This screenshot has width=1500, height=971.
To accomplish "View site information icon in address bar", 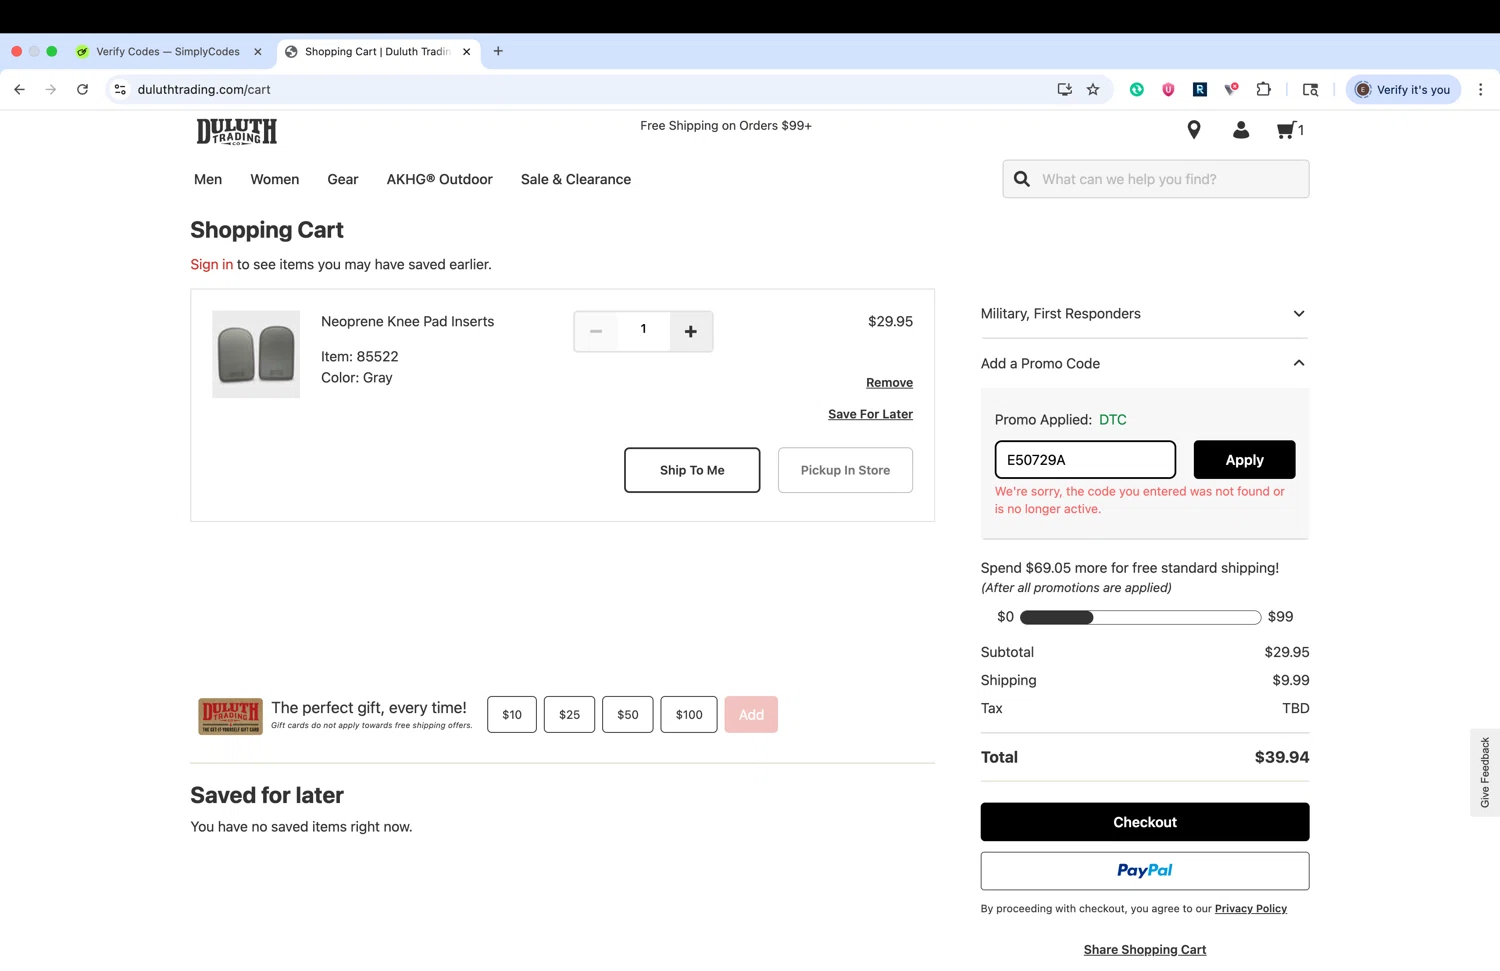I will pyautogui.click(x=120, y=90).
